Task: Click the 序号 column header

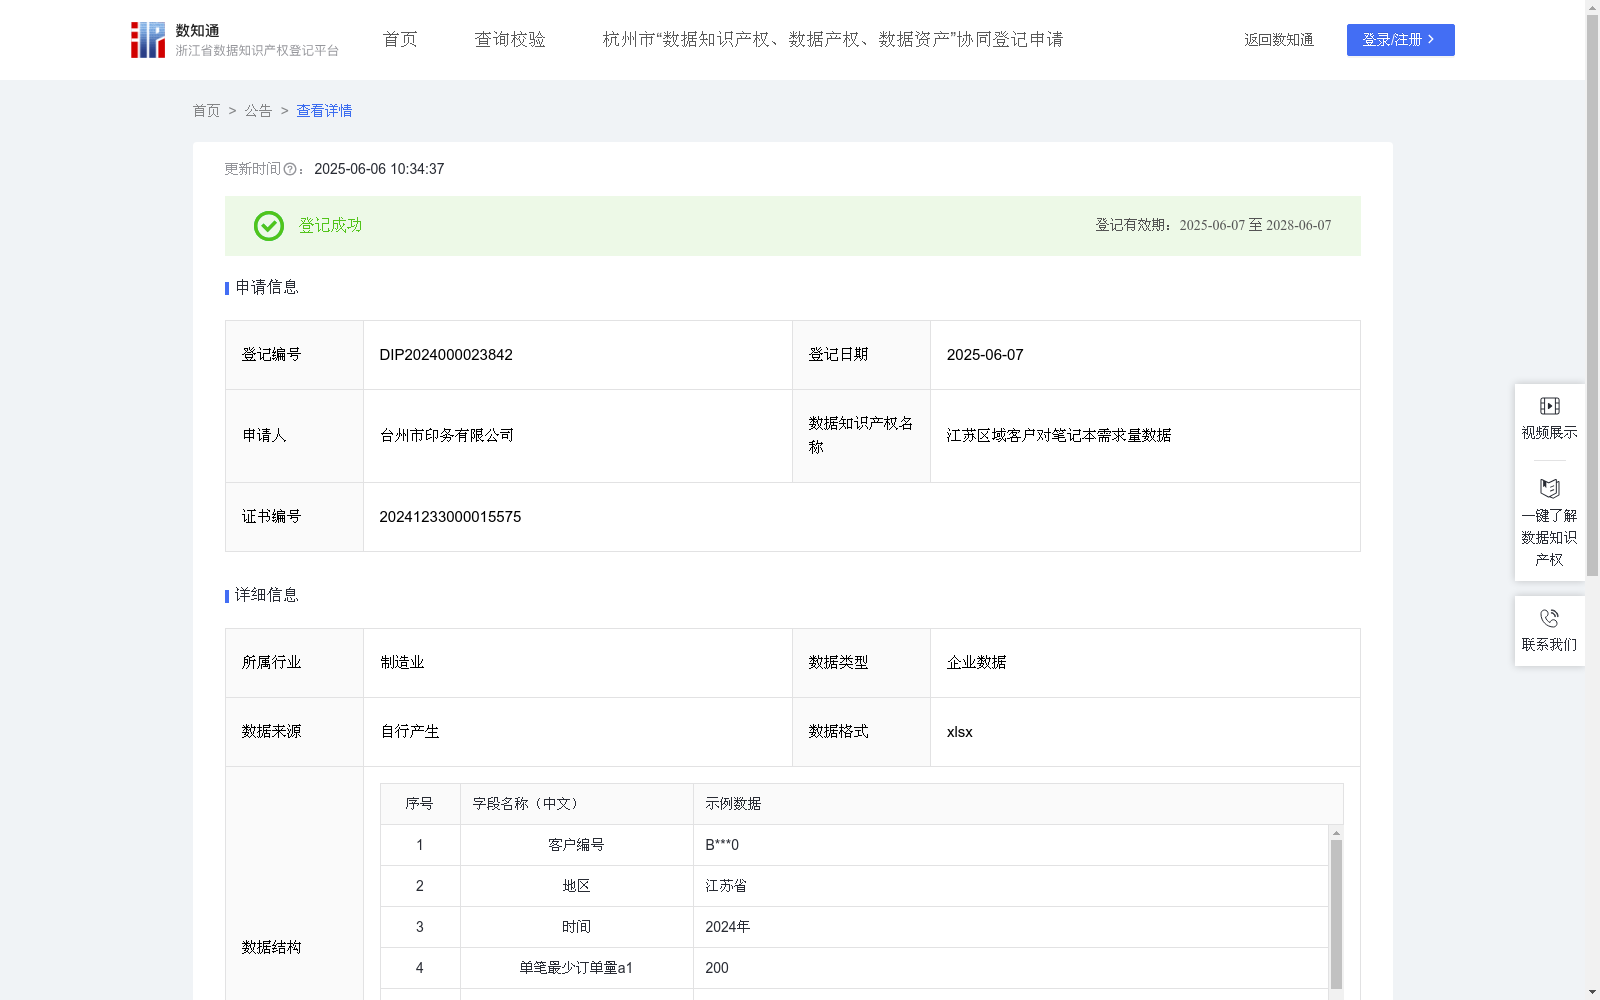Action: coord(420,804)
